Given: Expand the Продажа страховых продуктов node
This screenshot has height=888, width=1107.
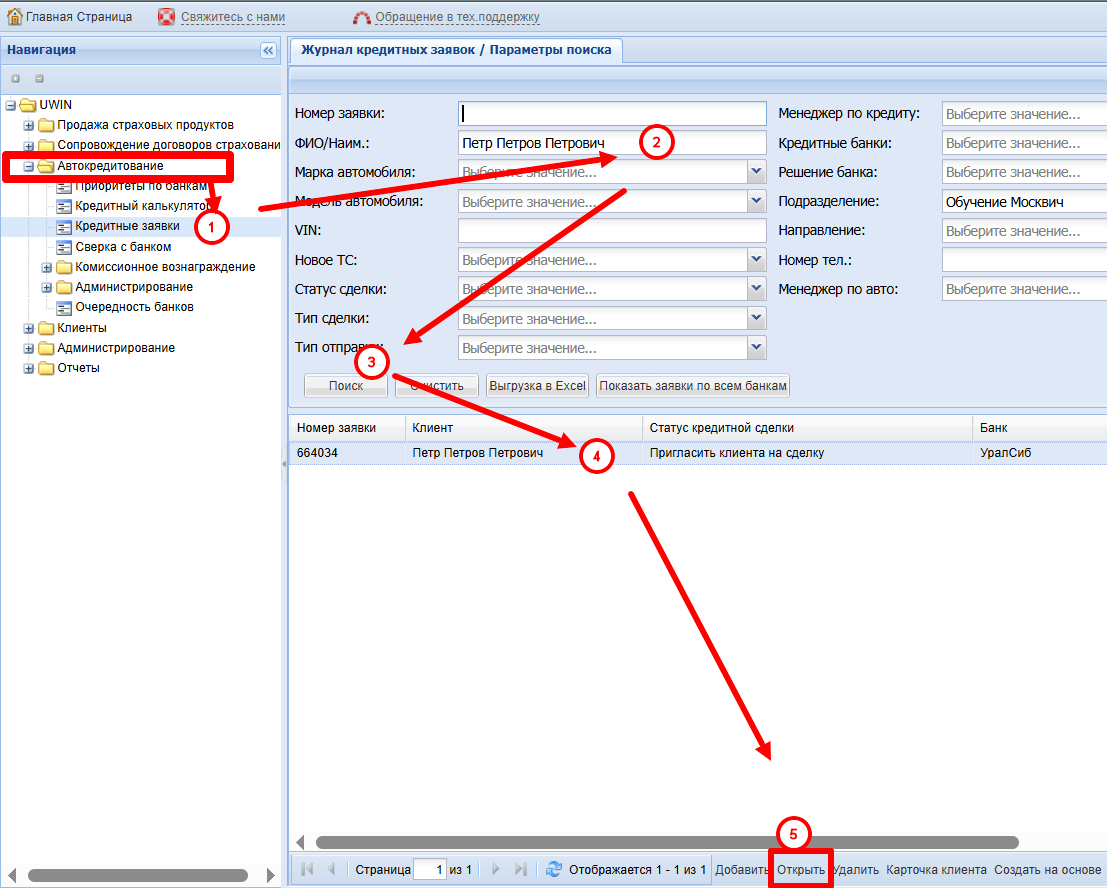Looking at the screenshot, I should (x=29, y=126).
